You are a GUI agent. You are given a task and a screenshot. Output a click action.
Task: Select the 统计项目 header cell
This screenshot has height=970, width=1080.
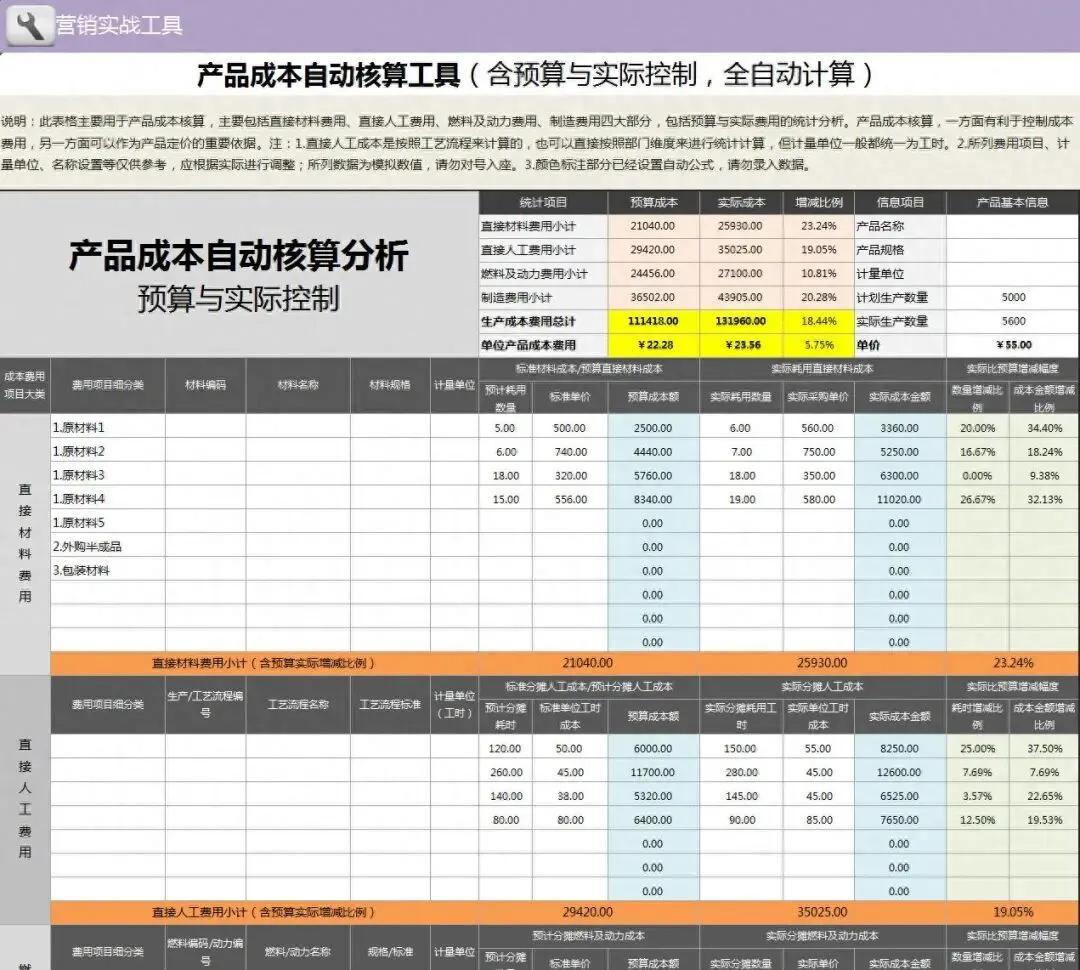(x=543, y=203)
